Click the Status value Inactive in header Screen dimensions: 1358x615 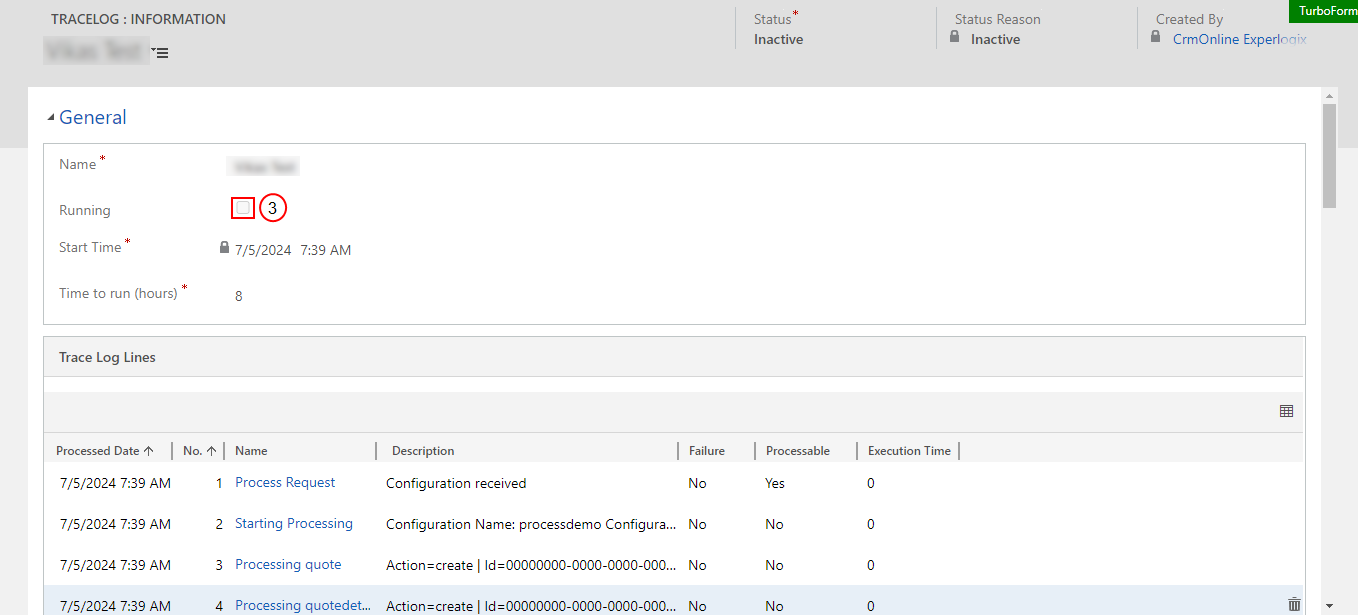(779, 40)
